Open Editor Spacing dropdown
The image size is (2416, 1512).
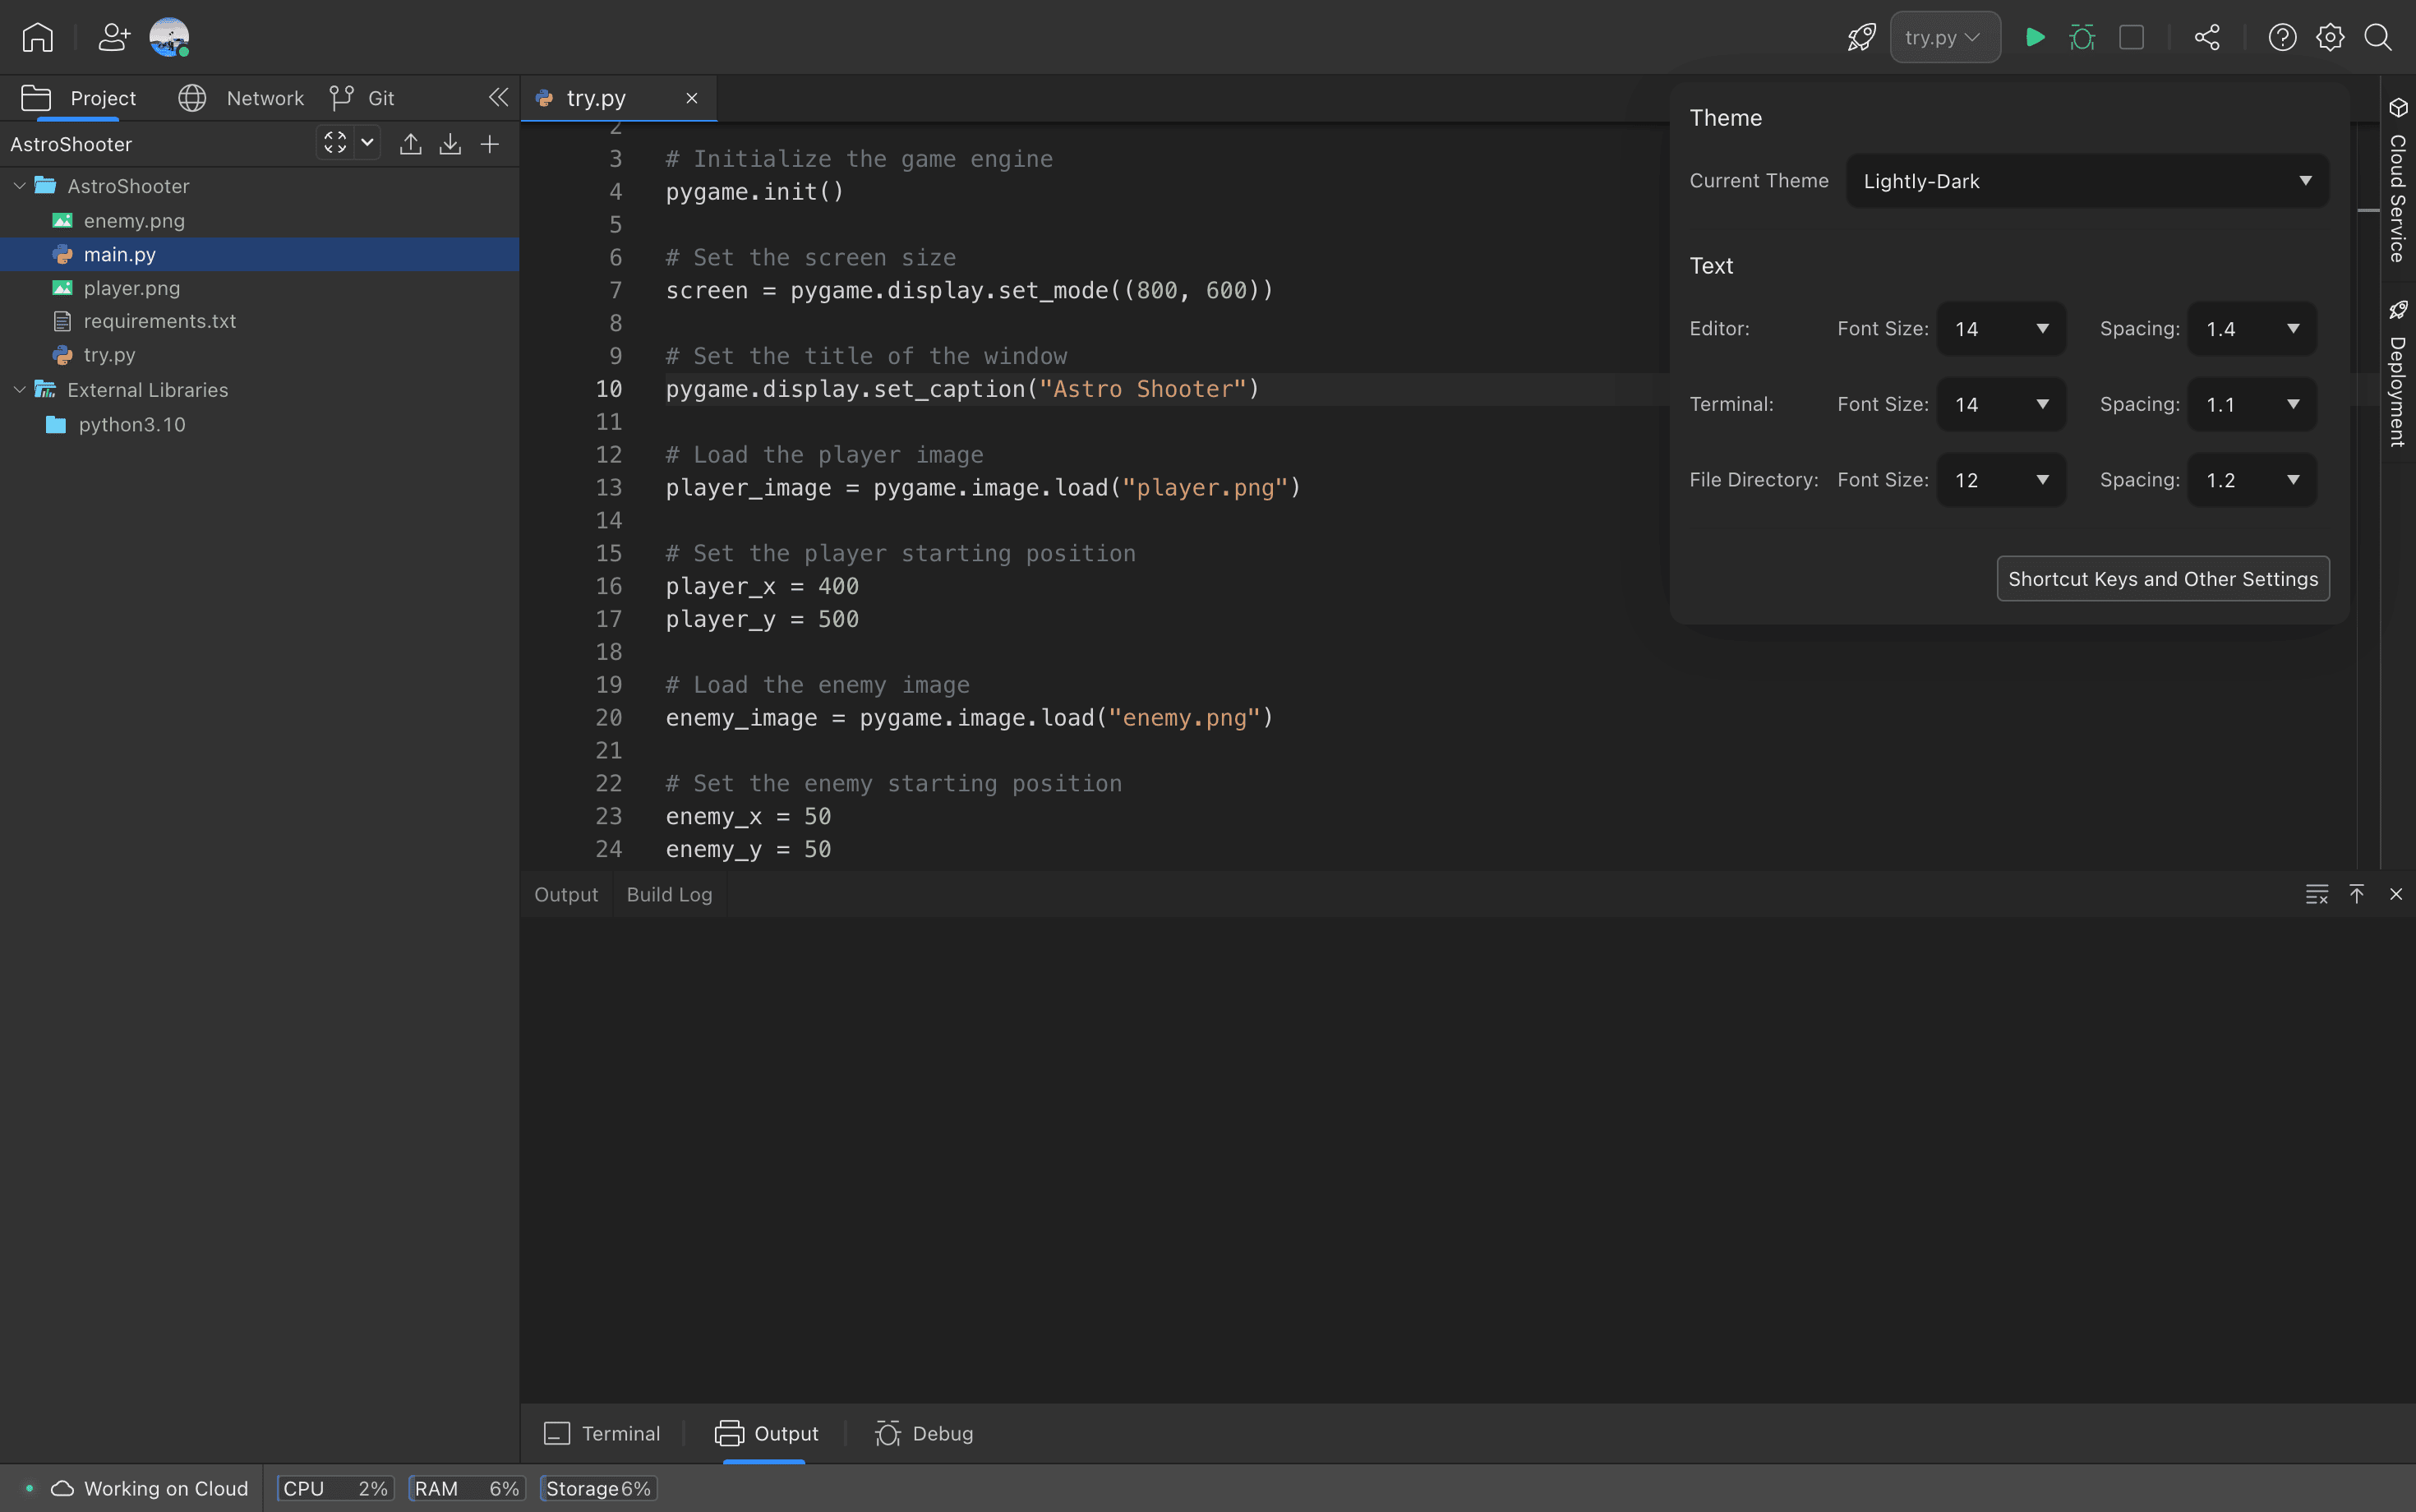(2252, 329)
